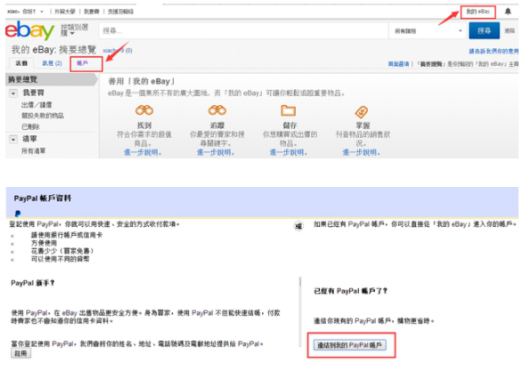
Task: Select 所有清單 in the sidebar
Action: tap(33, 151)
